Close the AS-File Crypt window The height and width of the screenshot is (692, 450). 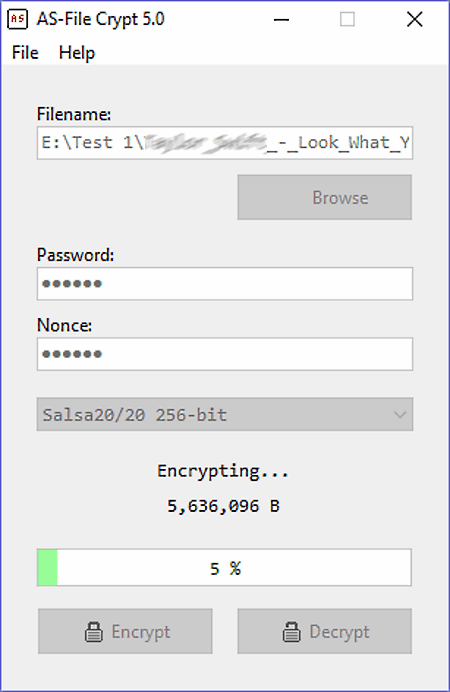pyautogui.click(x=415, y=19)
